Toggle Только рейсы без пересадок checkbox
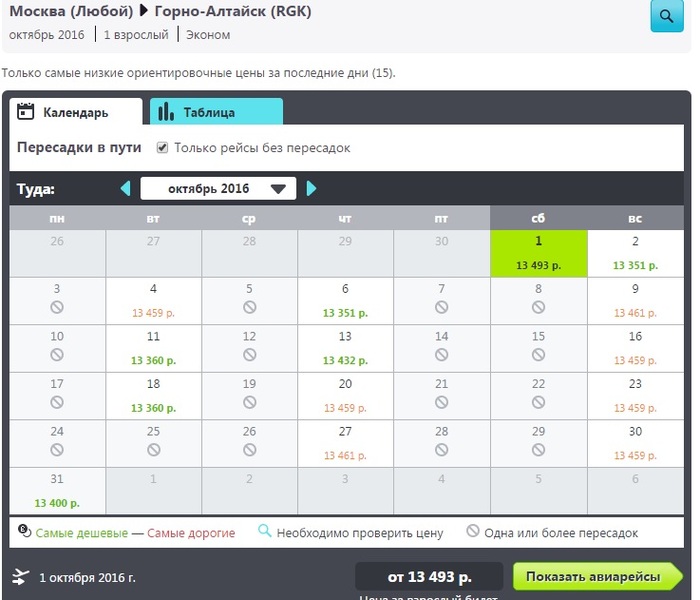 click(162, 147)
